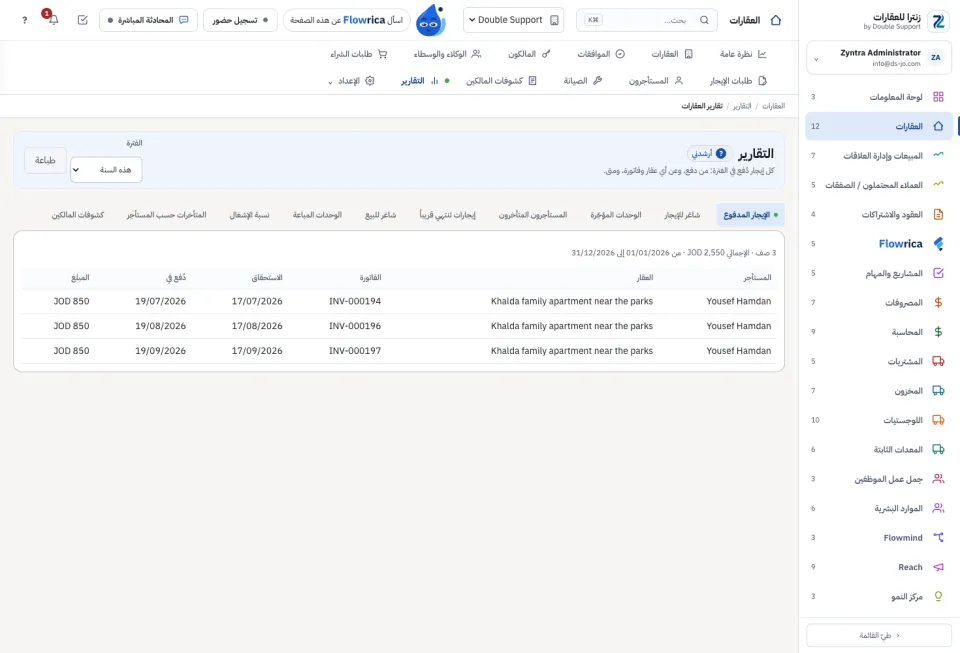Click invoice number INV-000197
The width and height of the screenshot is (960, 653).
(x=355, y=351)
